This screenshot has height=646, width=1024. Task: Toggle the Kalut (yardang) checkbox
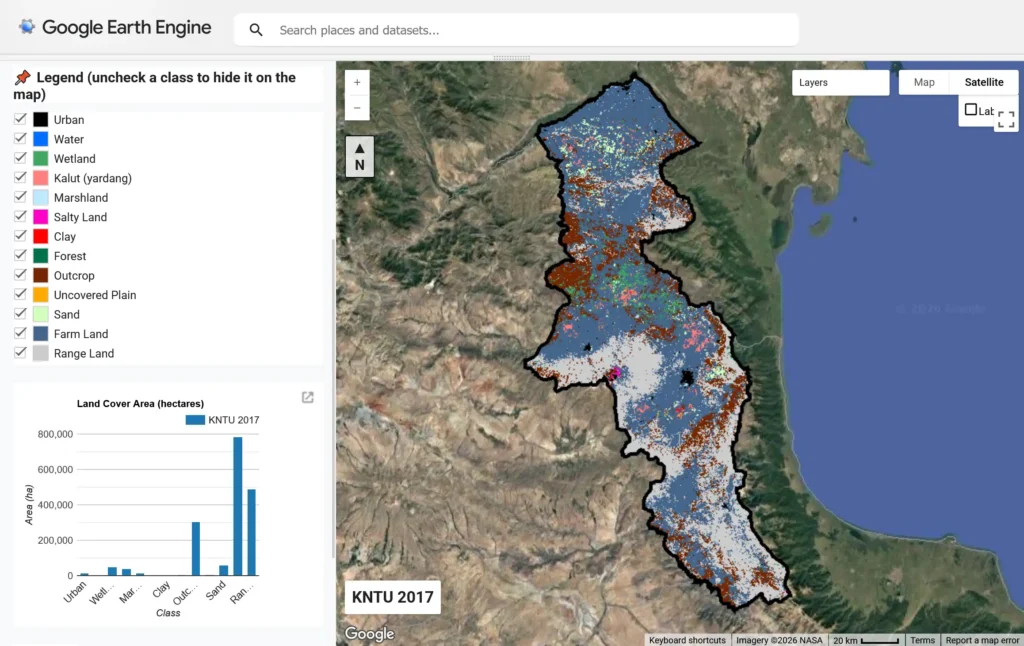tap(20, 178)
